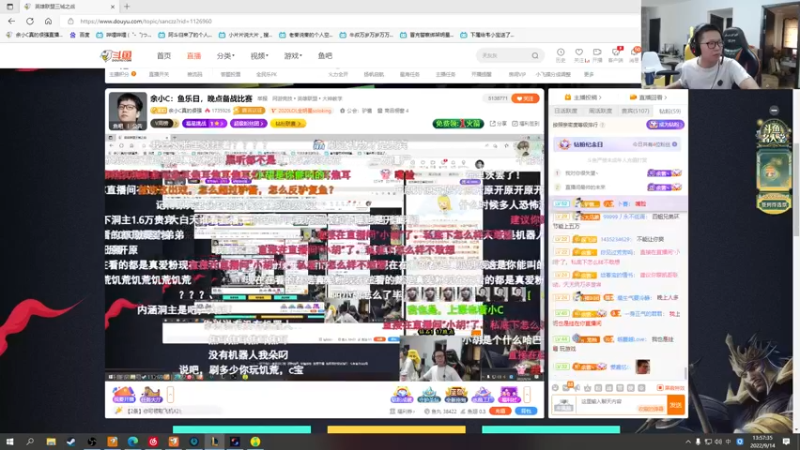Expand the 分类 dropdown menu
This screenshot has height=450, width=800.
click(x=226, y=56)
